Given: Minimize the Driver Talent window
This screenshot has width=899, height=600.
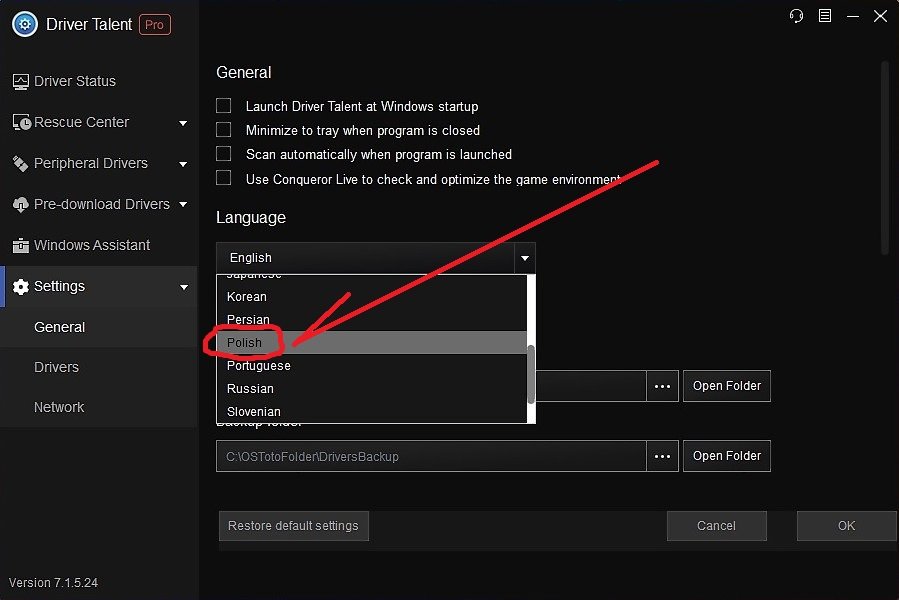Looking at the screenshot, I should [853, 16].
